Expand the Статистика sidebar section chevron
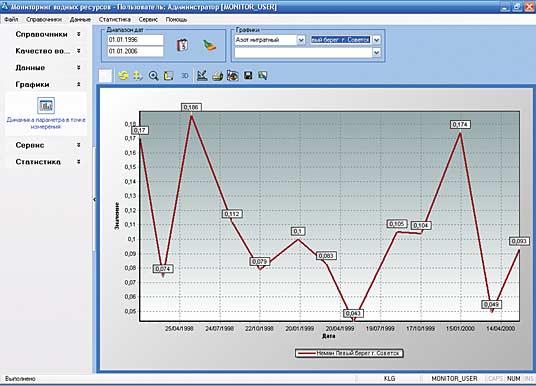This screenshot has height=386, width=536. coord(79,162)
